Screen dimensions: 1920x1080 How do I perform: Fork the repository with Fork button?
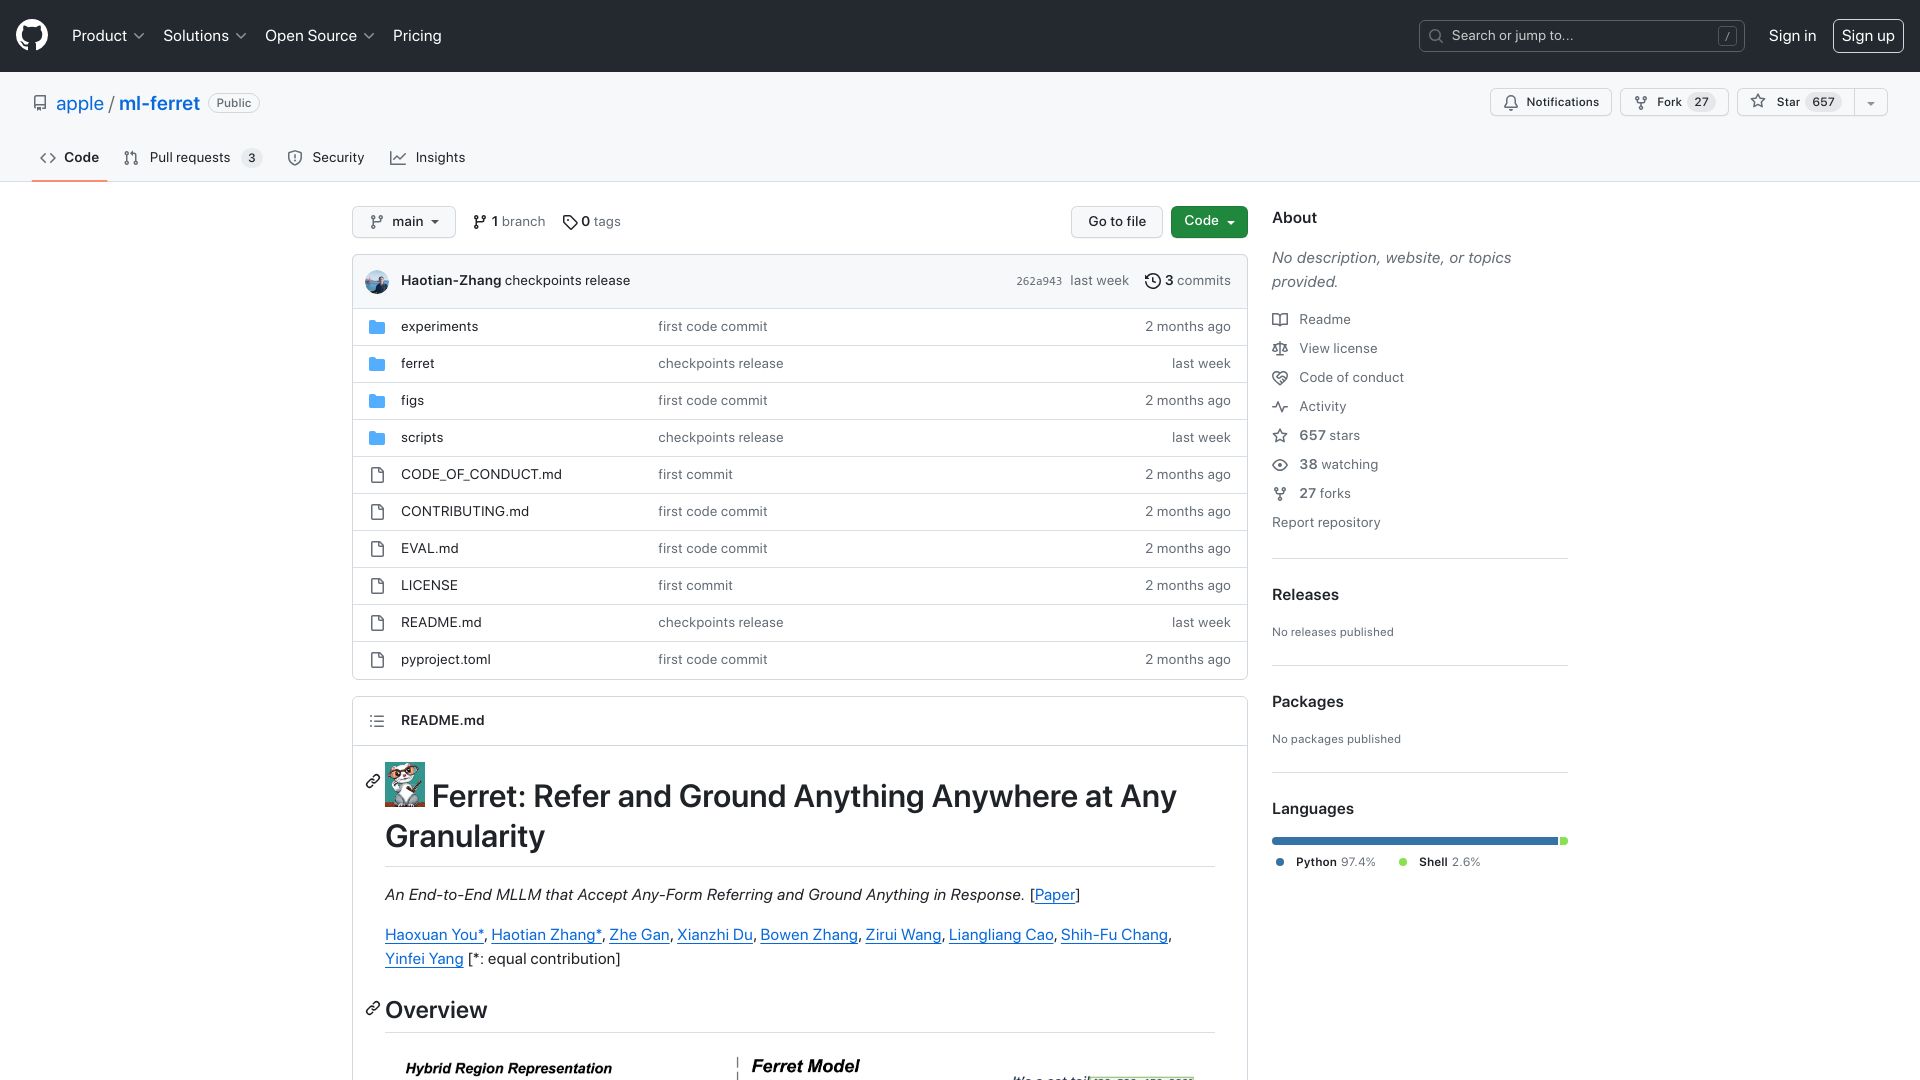click(1674, 103)
